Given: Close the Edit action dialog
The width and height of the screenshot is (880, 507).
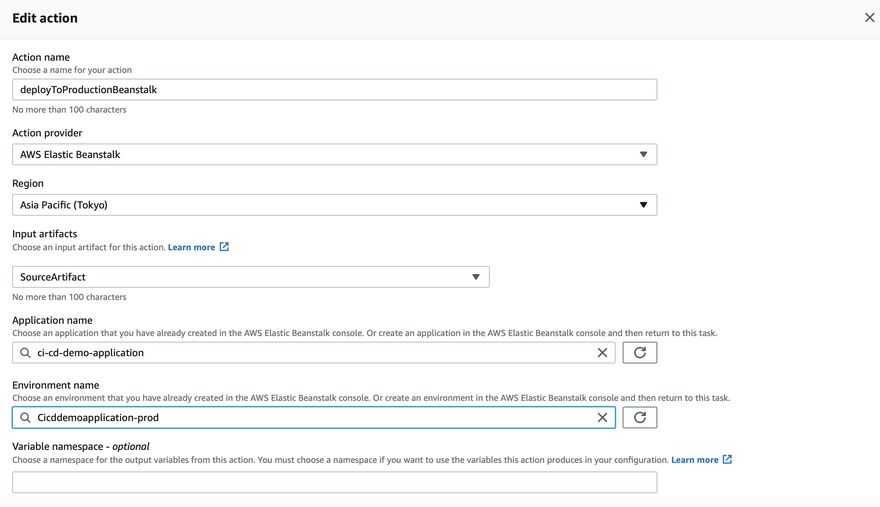Looking at the screenshot, I should pos(869,18).
